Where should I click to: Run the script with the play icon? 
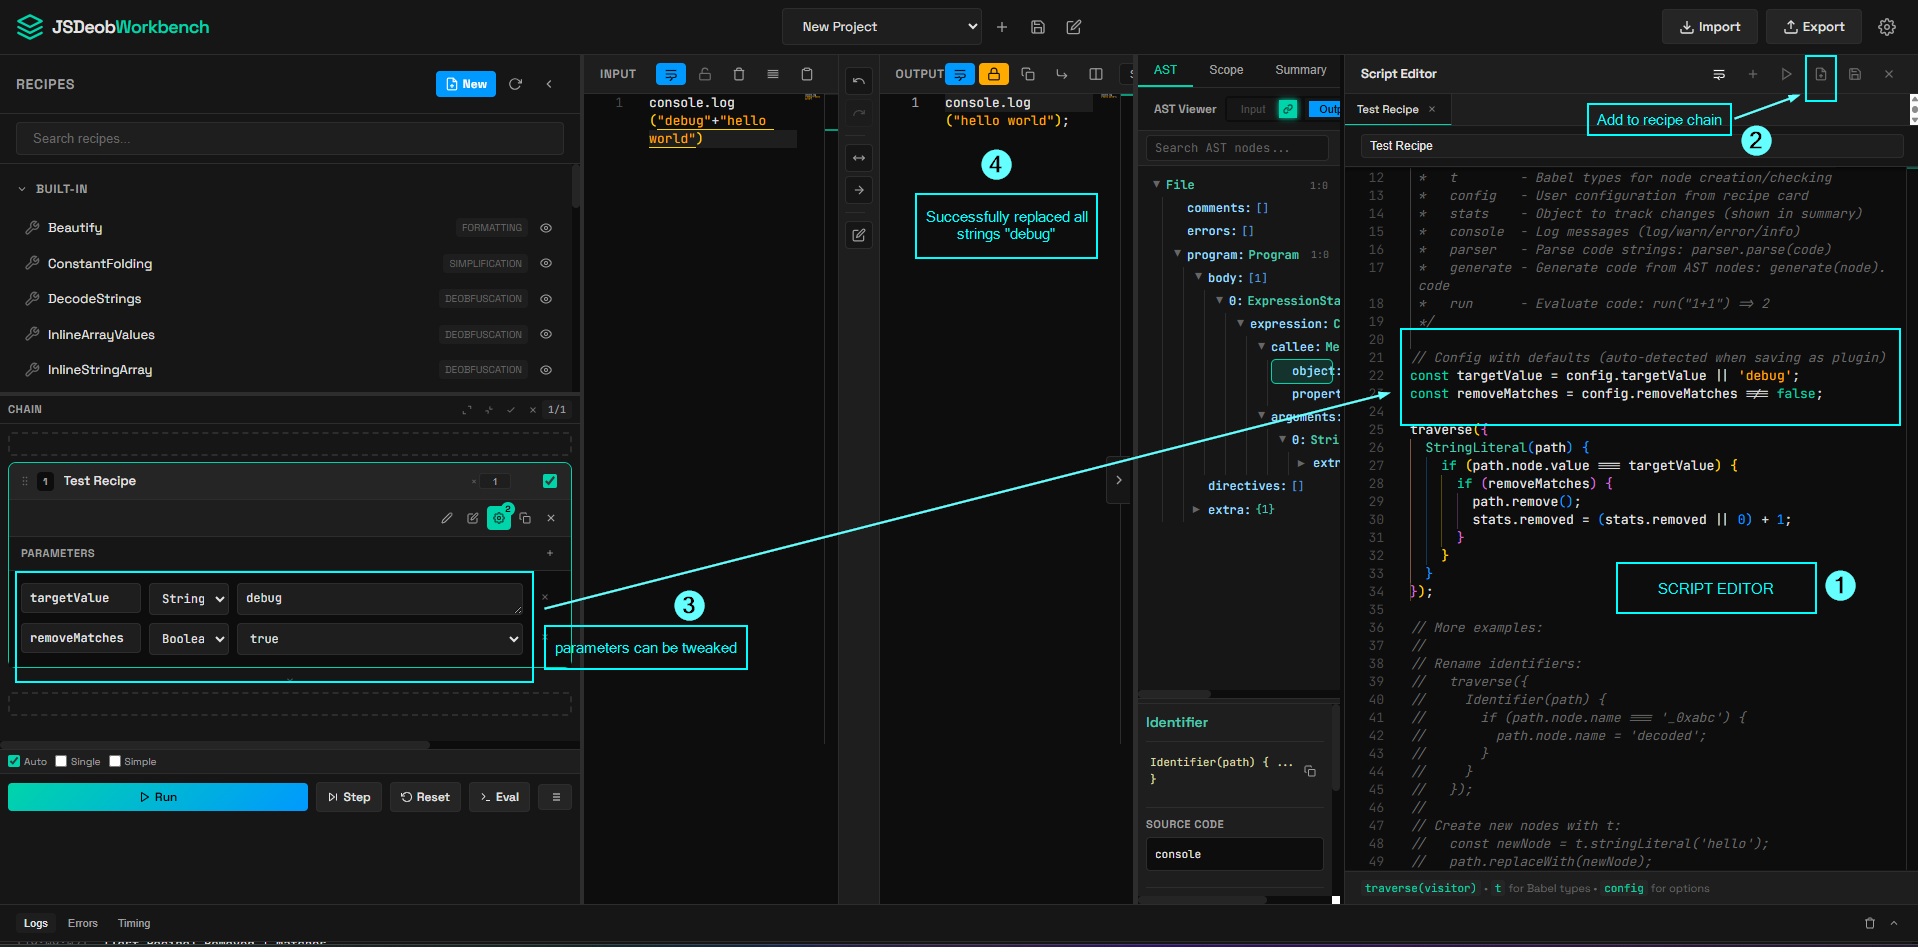tap(1787, 74)
